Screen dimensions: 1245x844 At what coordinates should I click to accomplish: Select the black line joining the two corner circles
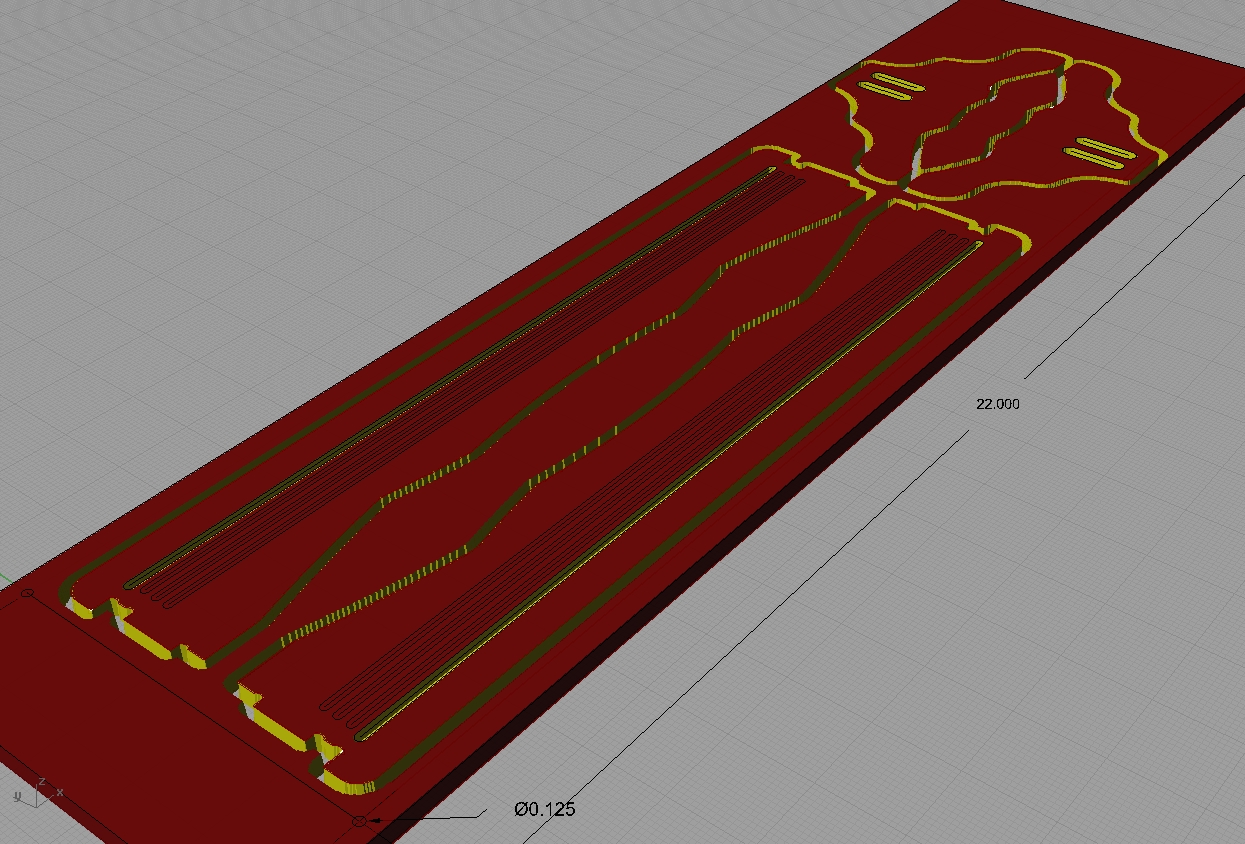coord(190,705)
